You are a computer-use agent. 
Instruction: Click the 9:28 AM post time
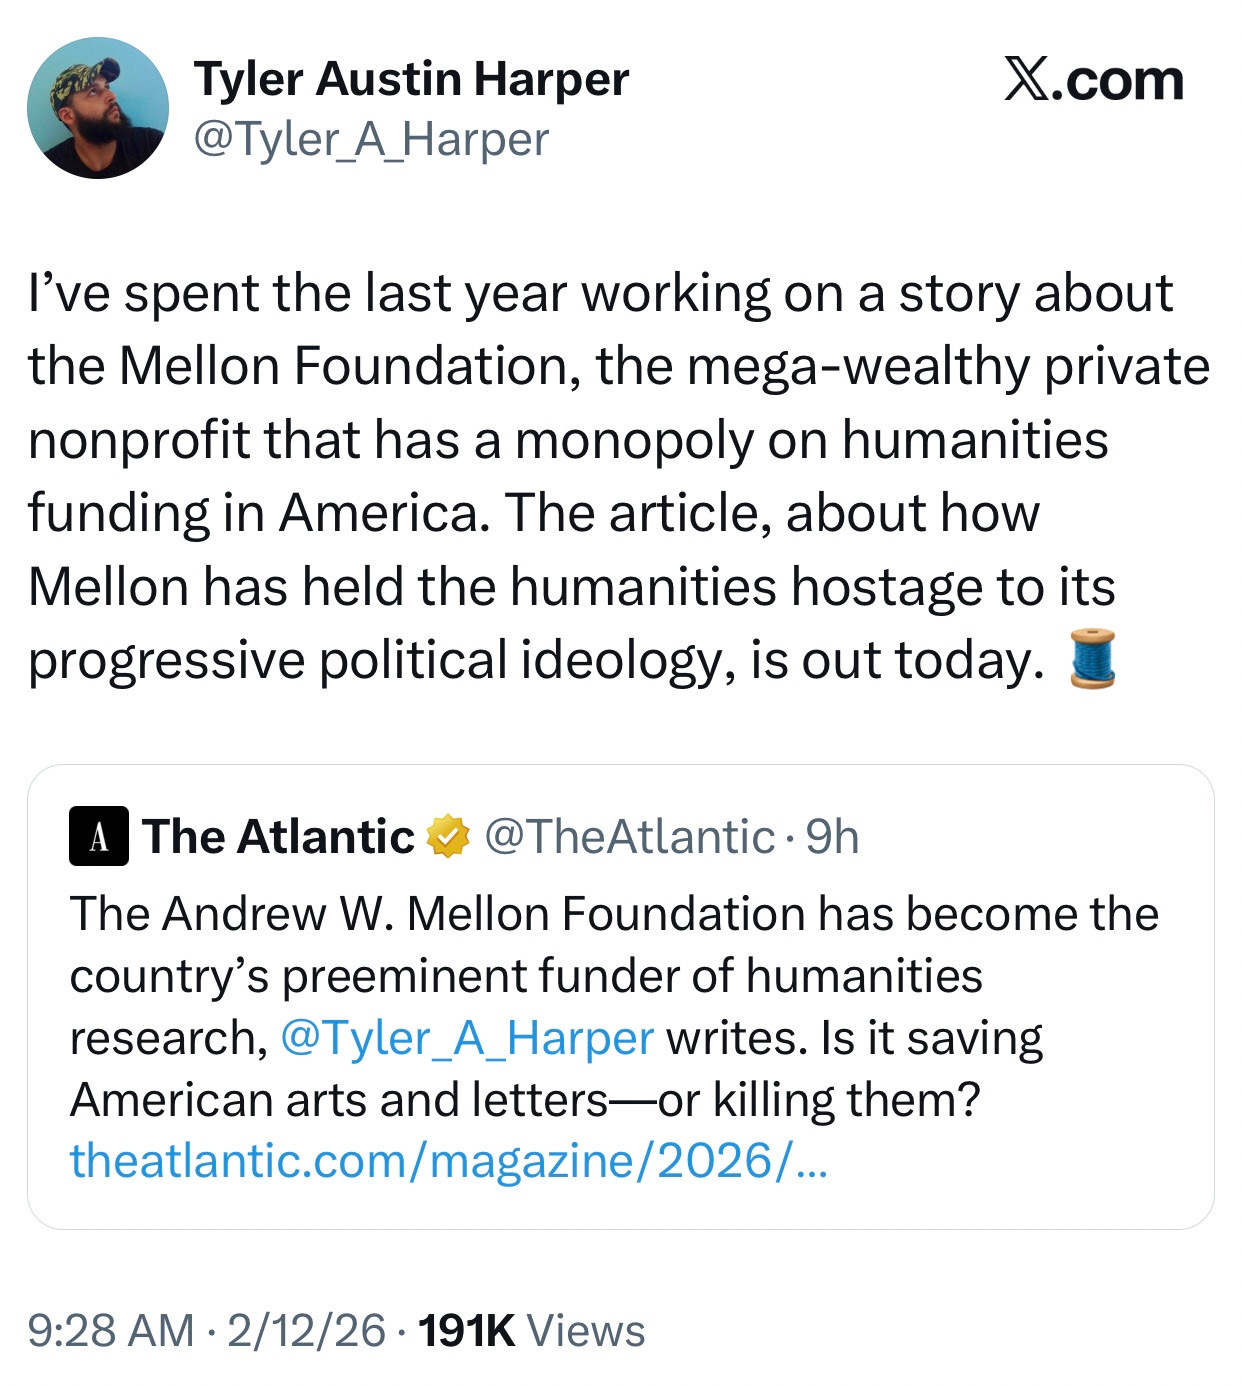110,1331
